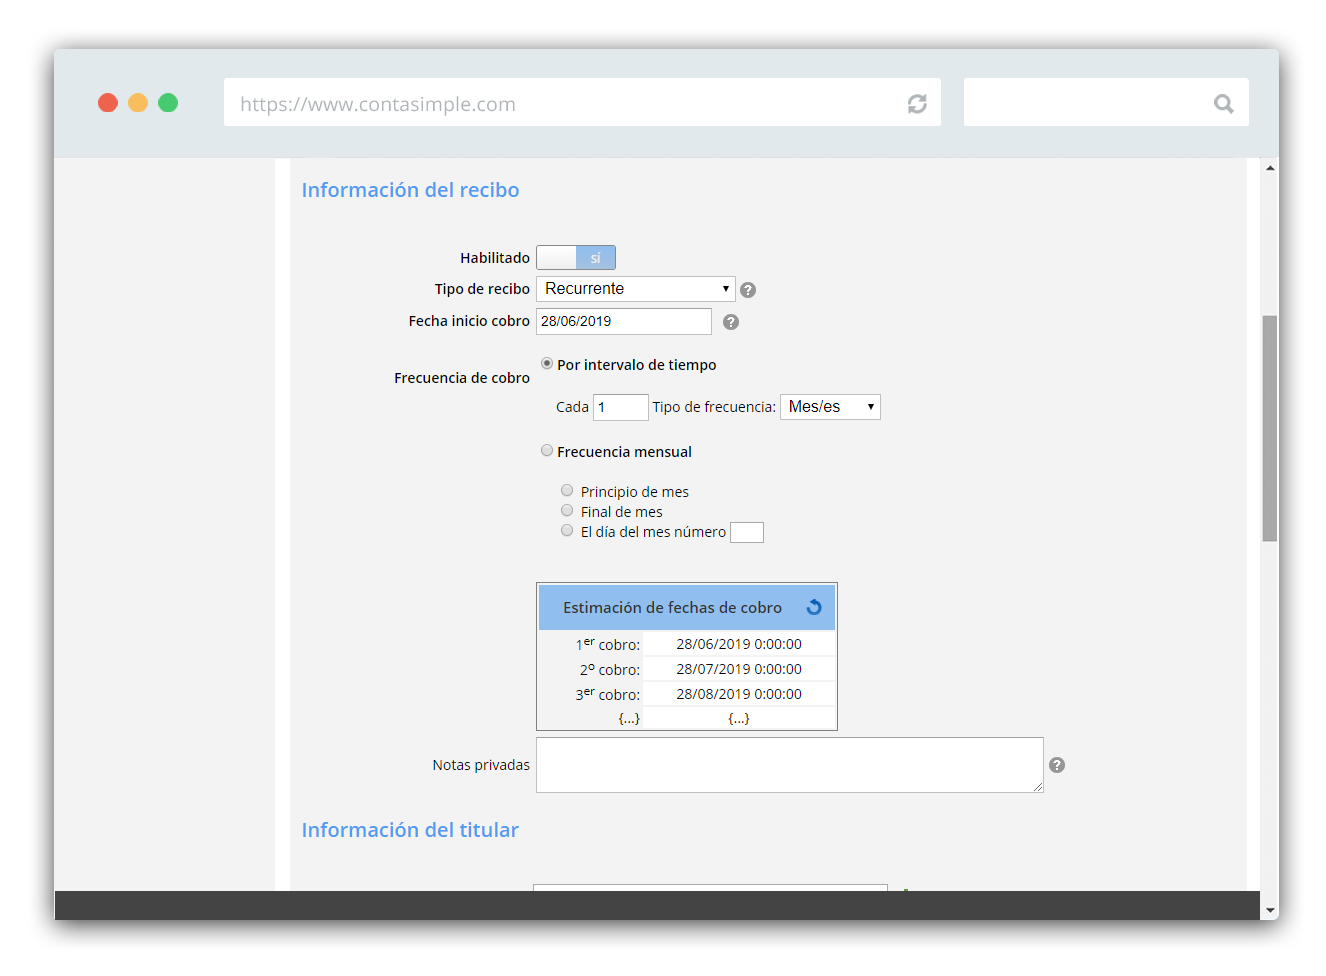Choose Final de mes option
1326x976 pixels.
tap(567, 511)
